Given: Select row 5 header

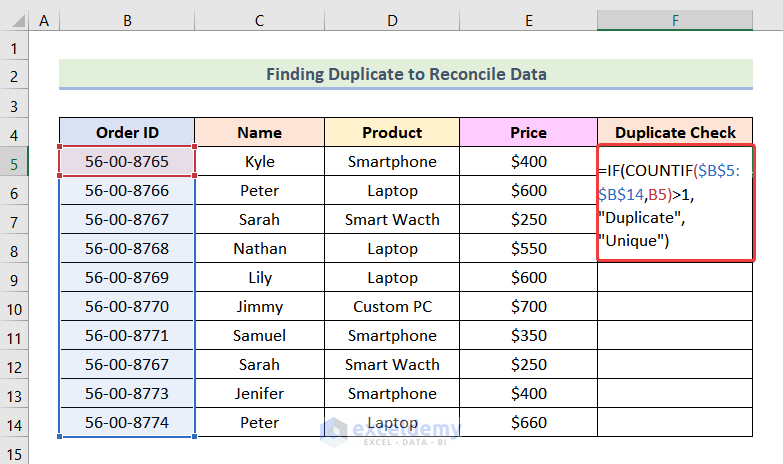Looking at the screenshot, I should point(15,161).
